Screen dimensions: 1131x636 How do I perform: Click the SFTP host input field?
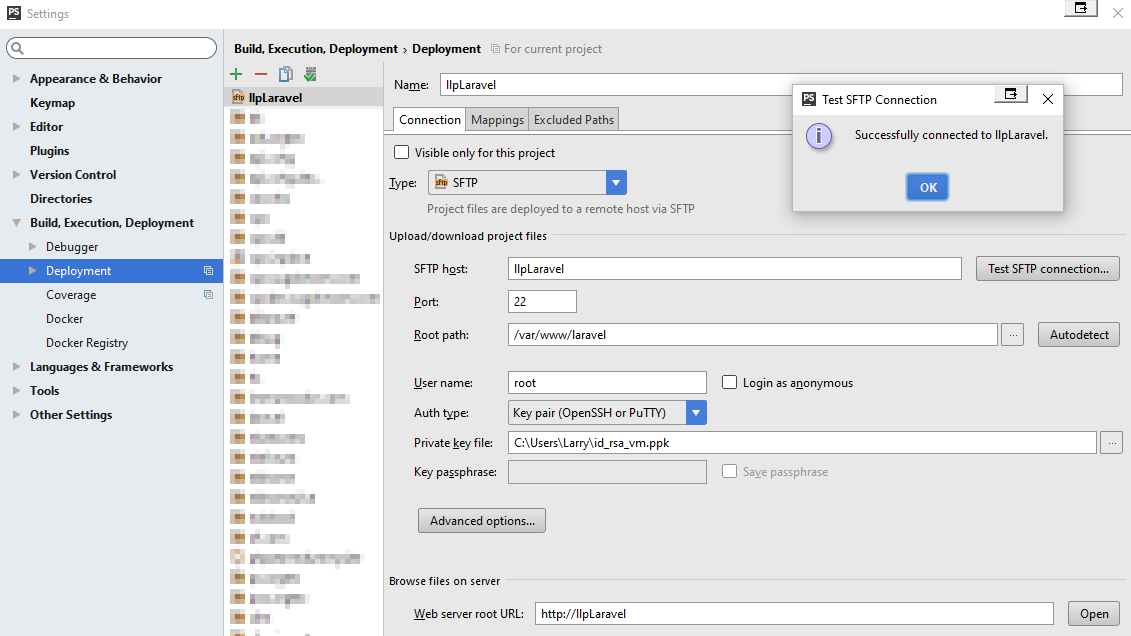coord(734,268)
